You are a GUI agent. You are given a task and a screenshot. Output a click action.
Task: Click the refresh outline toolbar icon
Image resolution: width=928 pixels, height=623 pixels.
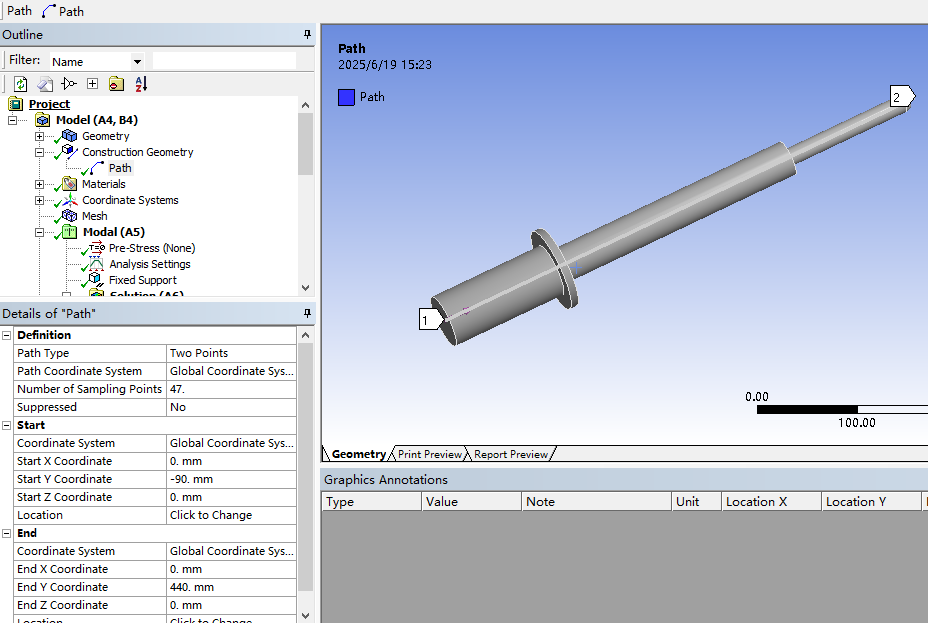tap(20, 84)
